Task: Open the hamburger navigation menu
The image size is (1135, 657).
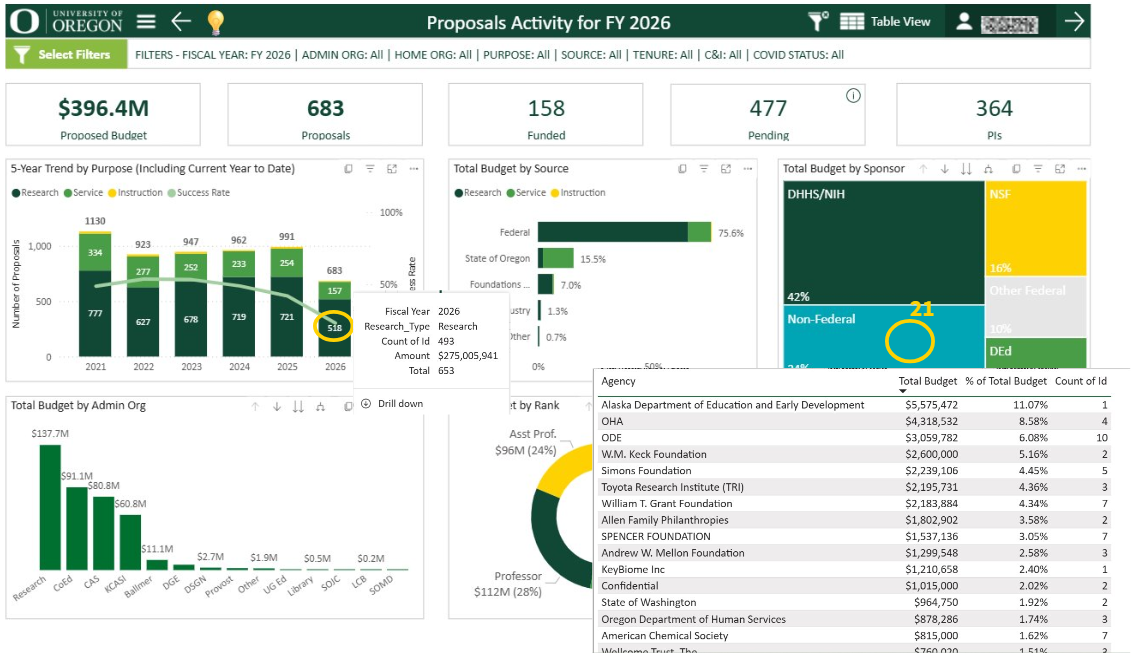Action: 146,22
